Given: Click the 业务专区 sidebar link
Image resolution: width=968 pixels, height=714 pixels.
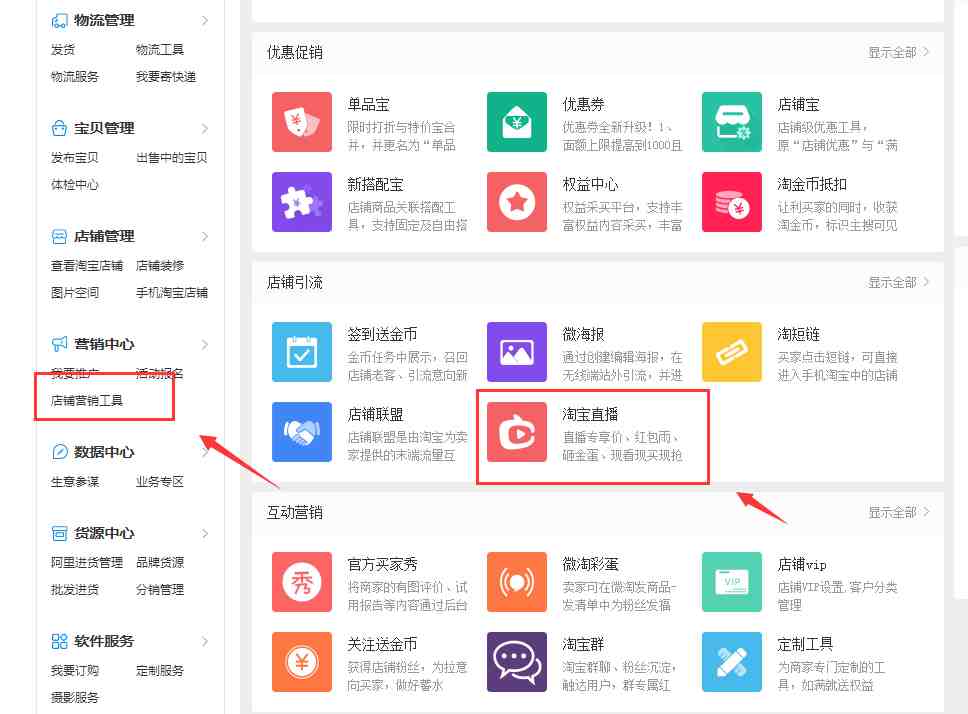Looking at the screenshot, I should (x=160, y=482).
